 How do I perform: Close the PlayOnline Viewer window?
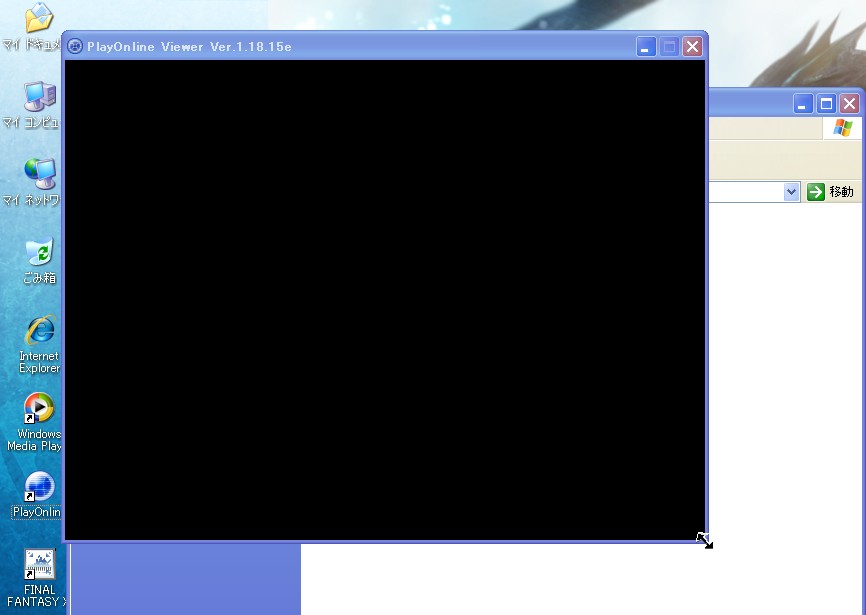click(x=691, y=47)
